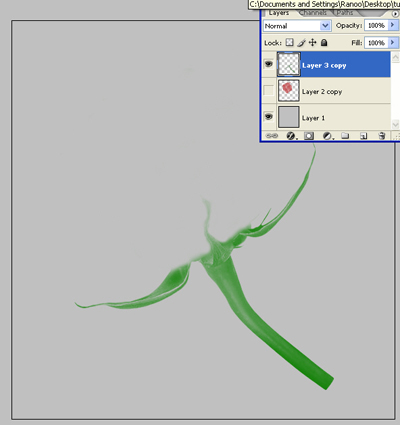Toggle lock position icon
400x425 pixels.
click(312, 43)
